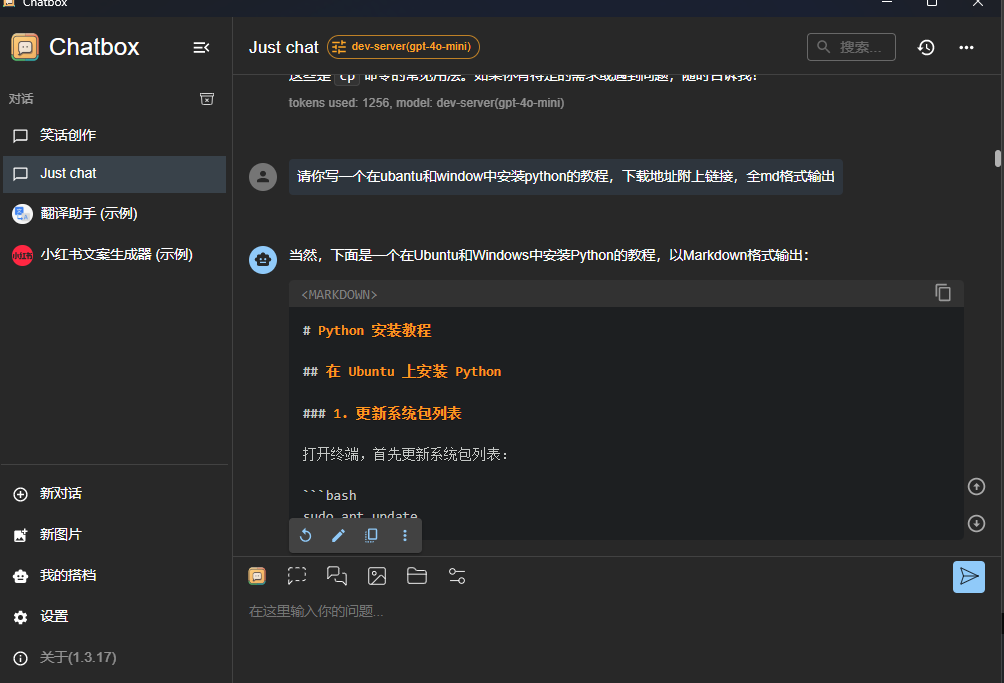Viewport: 1004px width, 683px height.
Task: Click the '## 在 Ubuntu 上安装 Python' line
Action: 402,372
